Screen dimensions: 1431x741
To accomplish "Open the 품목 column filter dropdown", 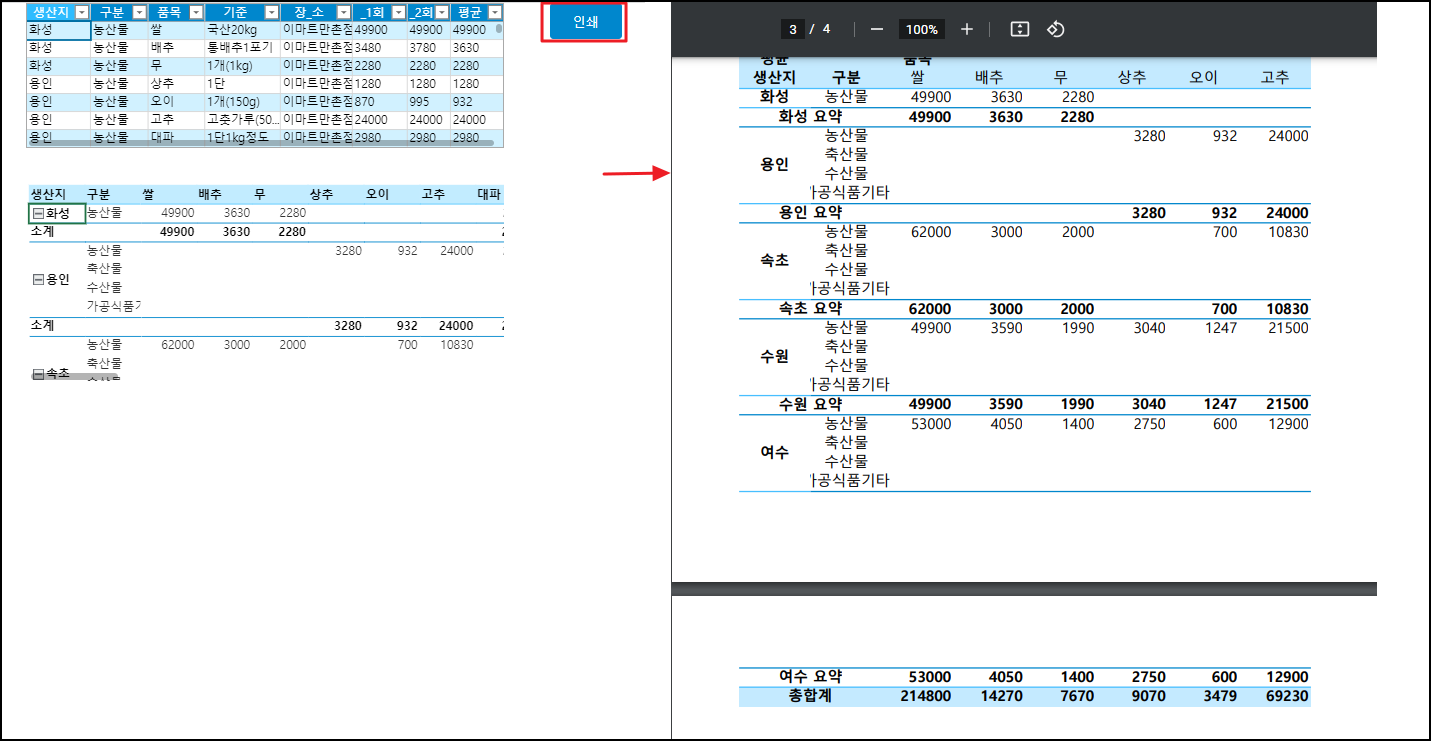I will (196, 12).
